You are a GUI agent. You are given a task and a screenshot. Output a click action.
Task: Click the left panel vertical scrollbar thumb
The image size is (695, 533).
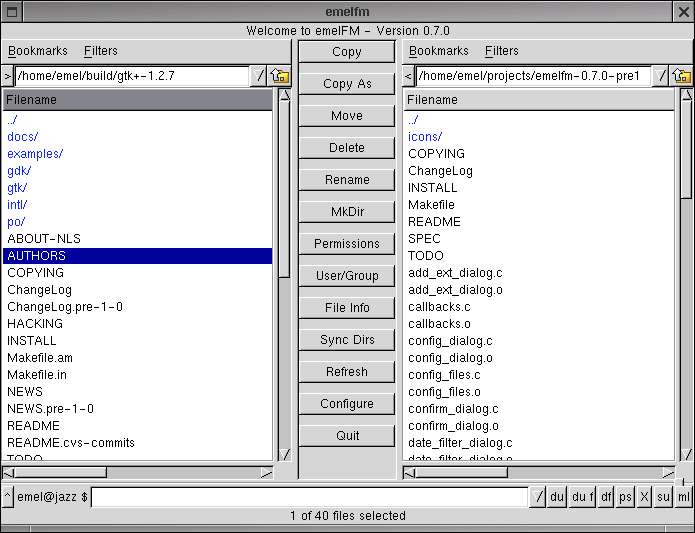pos(284,189)
